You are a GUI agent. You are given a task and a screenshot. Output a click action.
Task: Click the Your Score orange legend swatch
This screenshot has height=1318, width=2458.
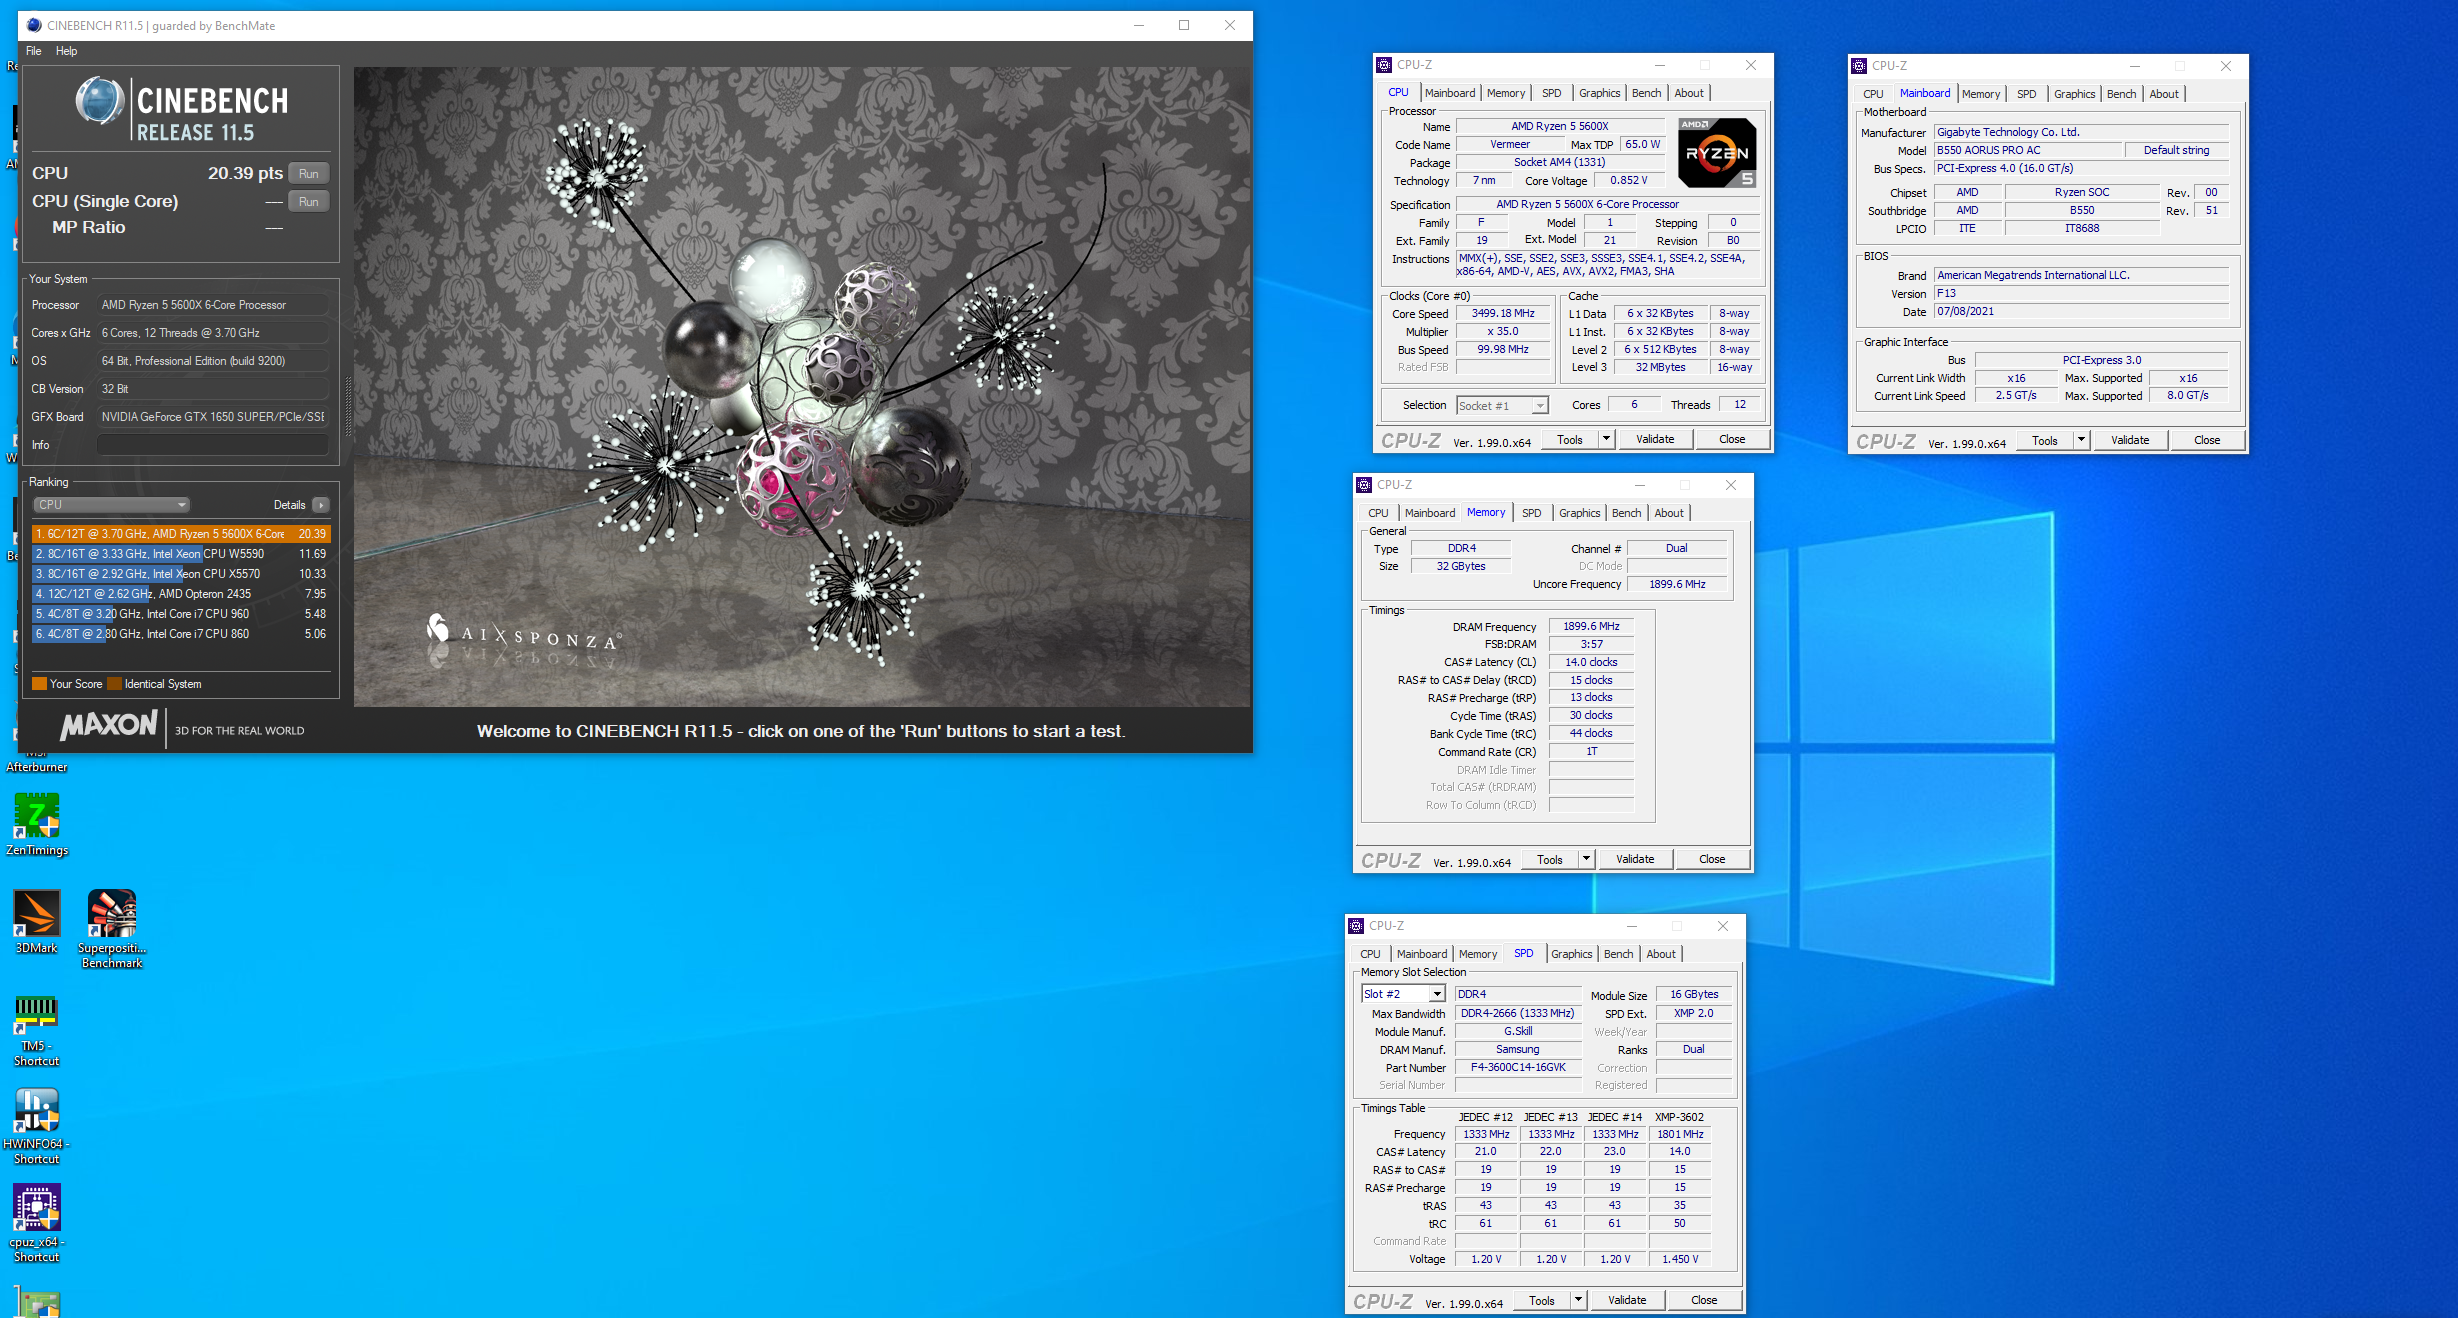(x=39, y=684)
